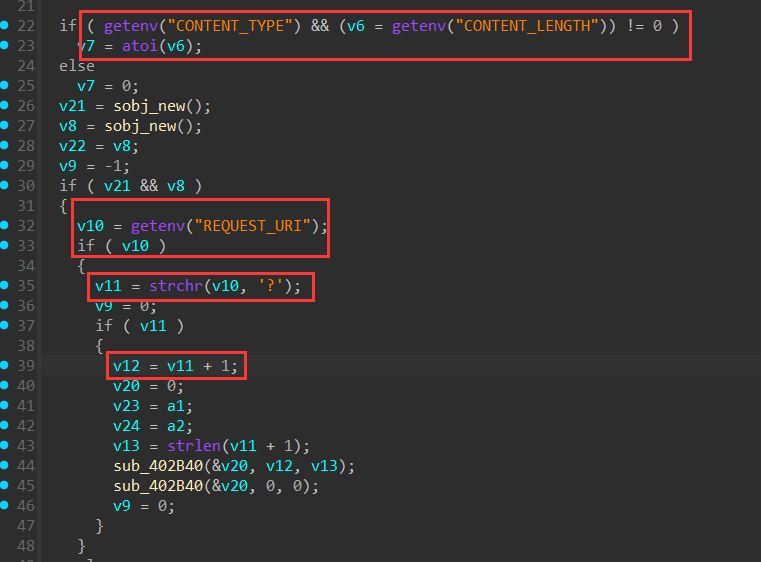Click variable v20 on line 40
This screenshot has height=562, width=761.
126,386
